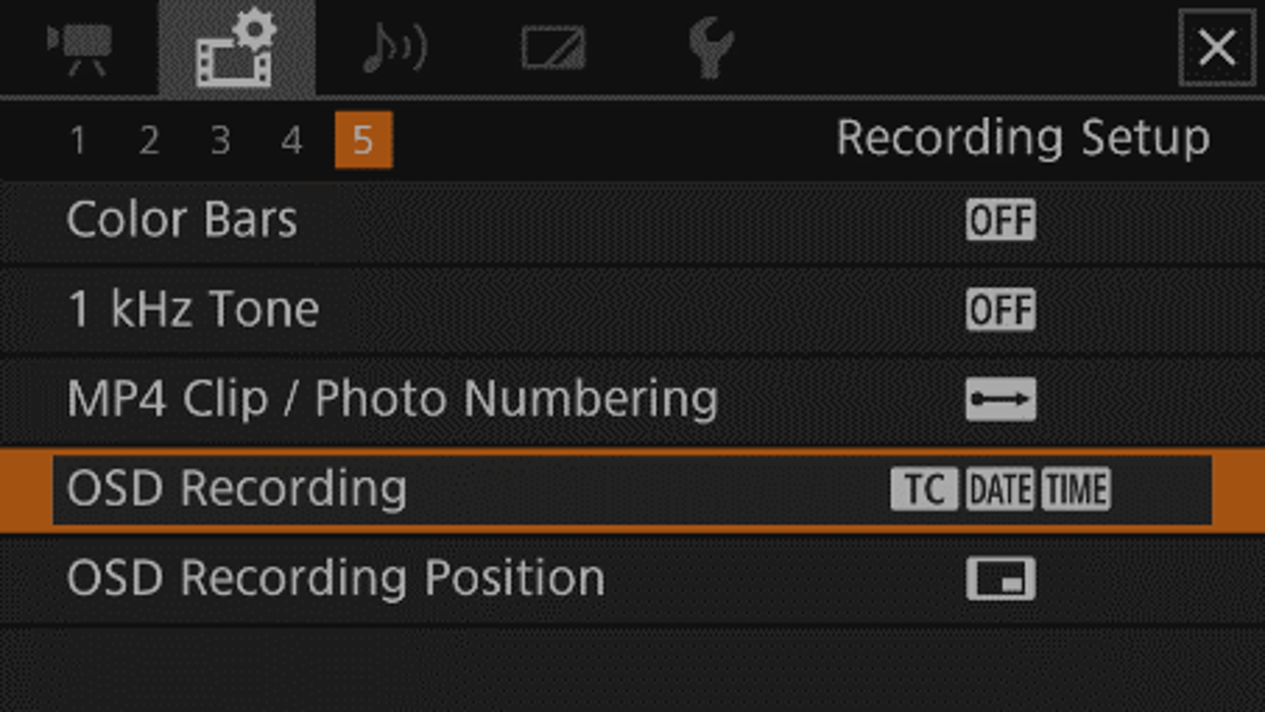Screen dimensions: 1265x712
Task: Open OSD Recording Position options
Action: pos(335,579)
